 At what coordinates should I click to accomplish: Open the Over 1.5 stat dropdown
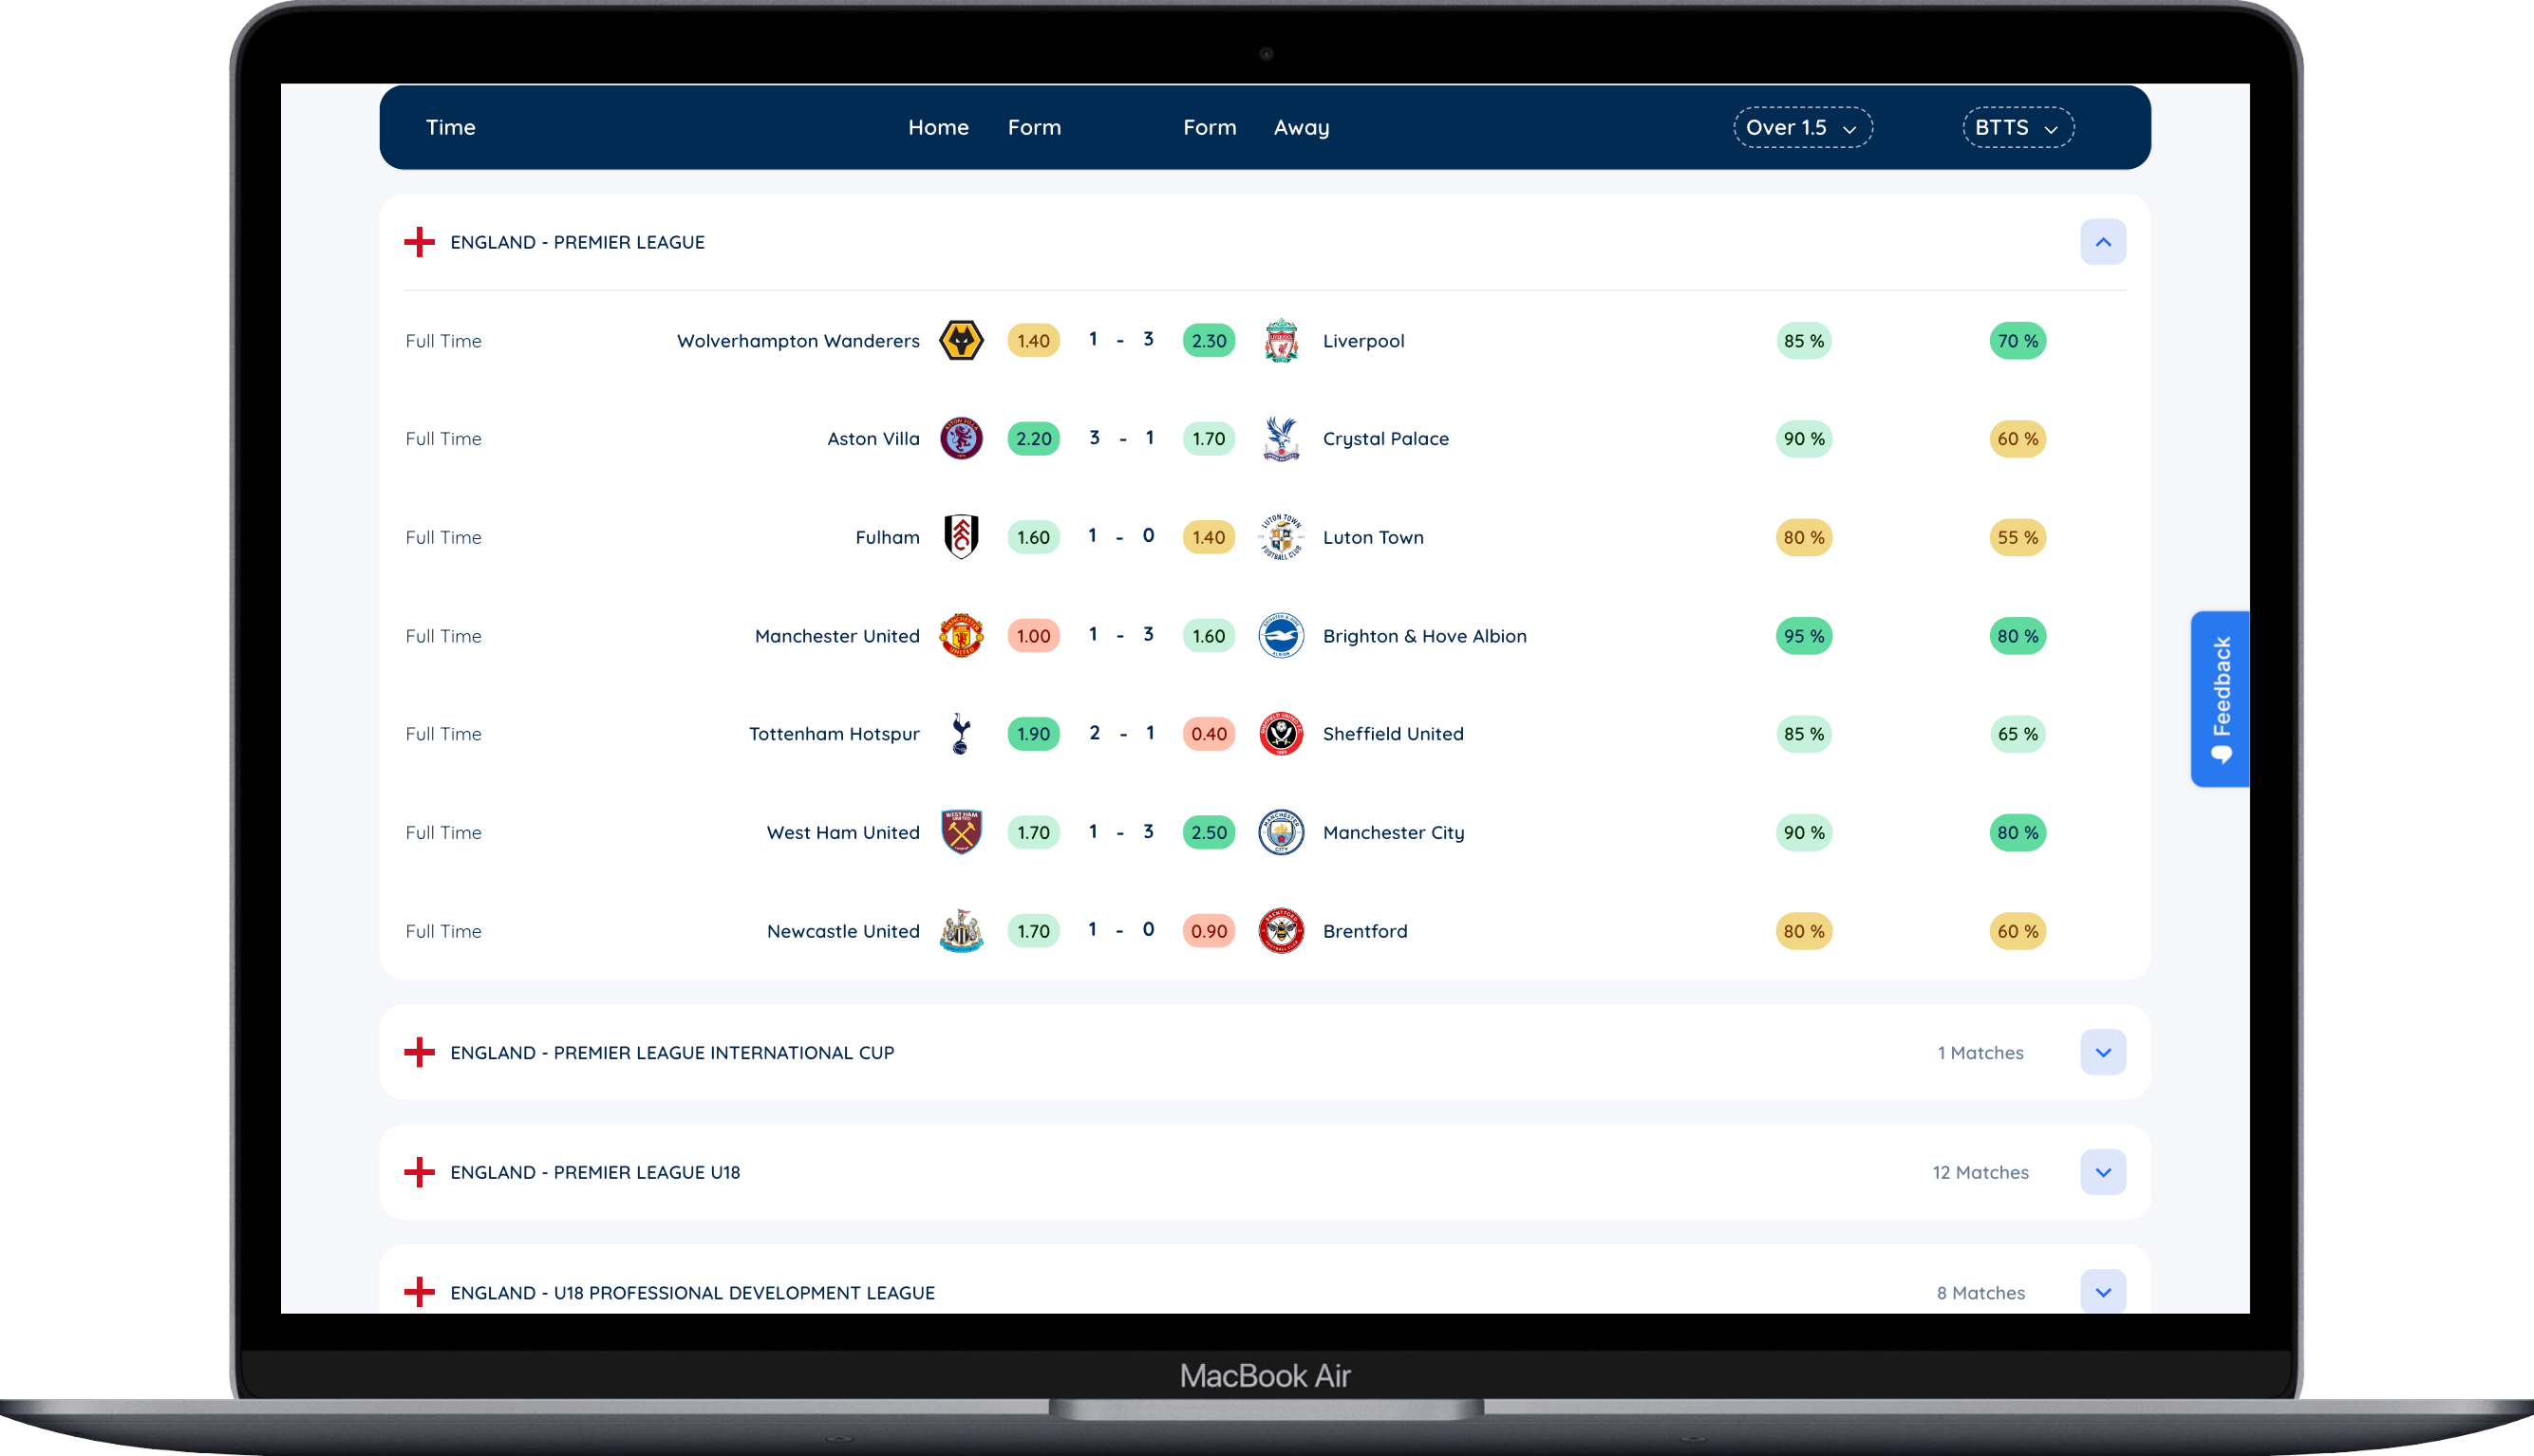(1803, 128)
